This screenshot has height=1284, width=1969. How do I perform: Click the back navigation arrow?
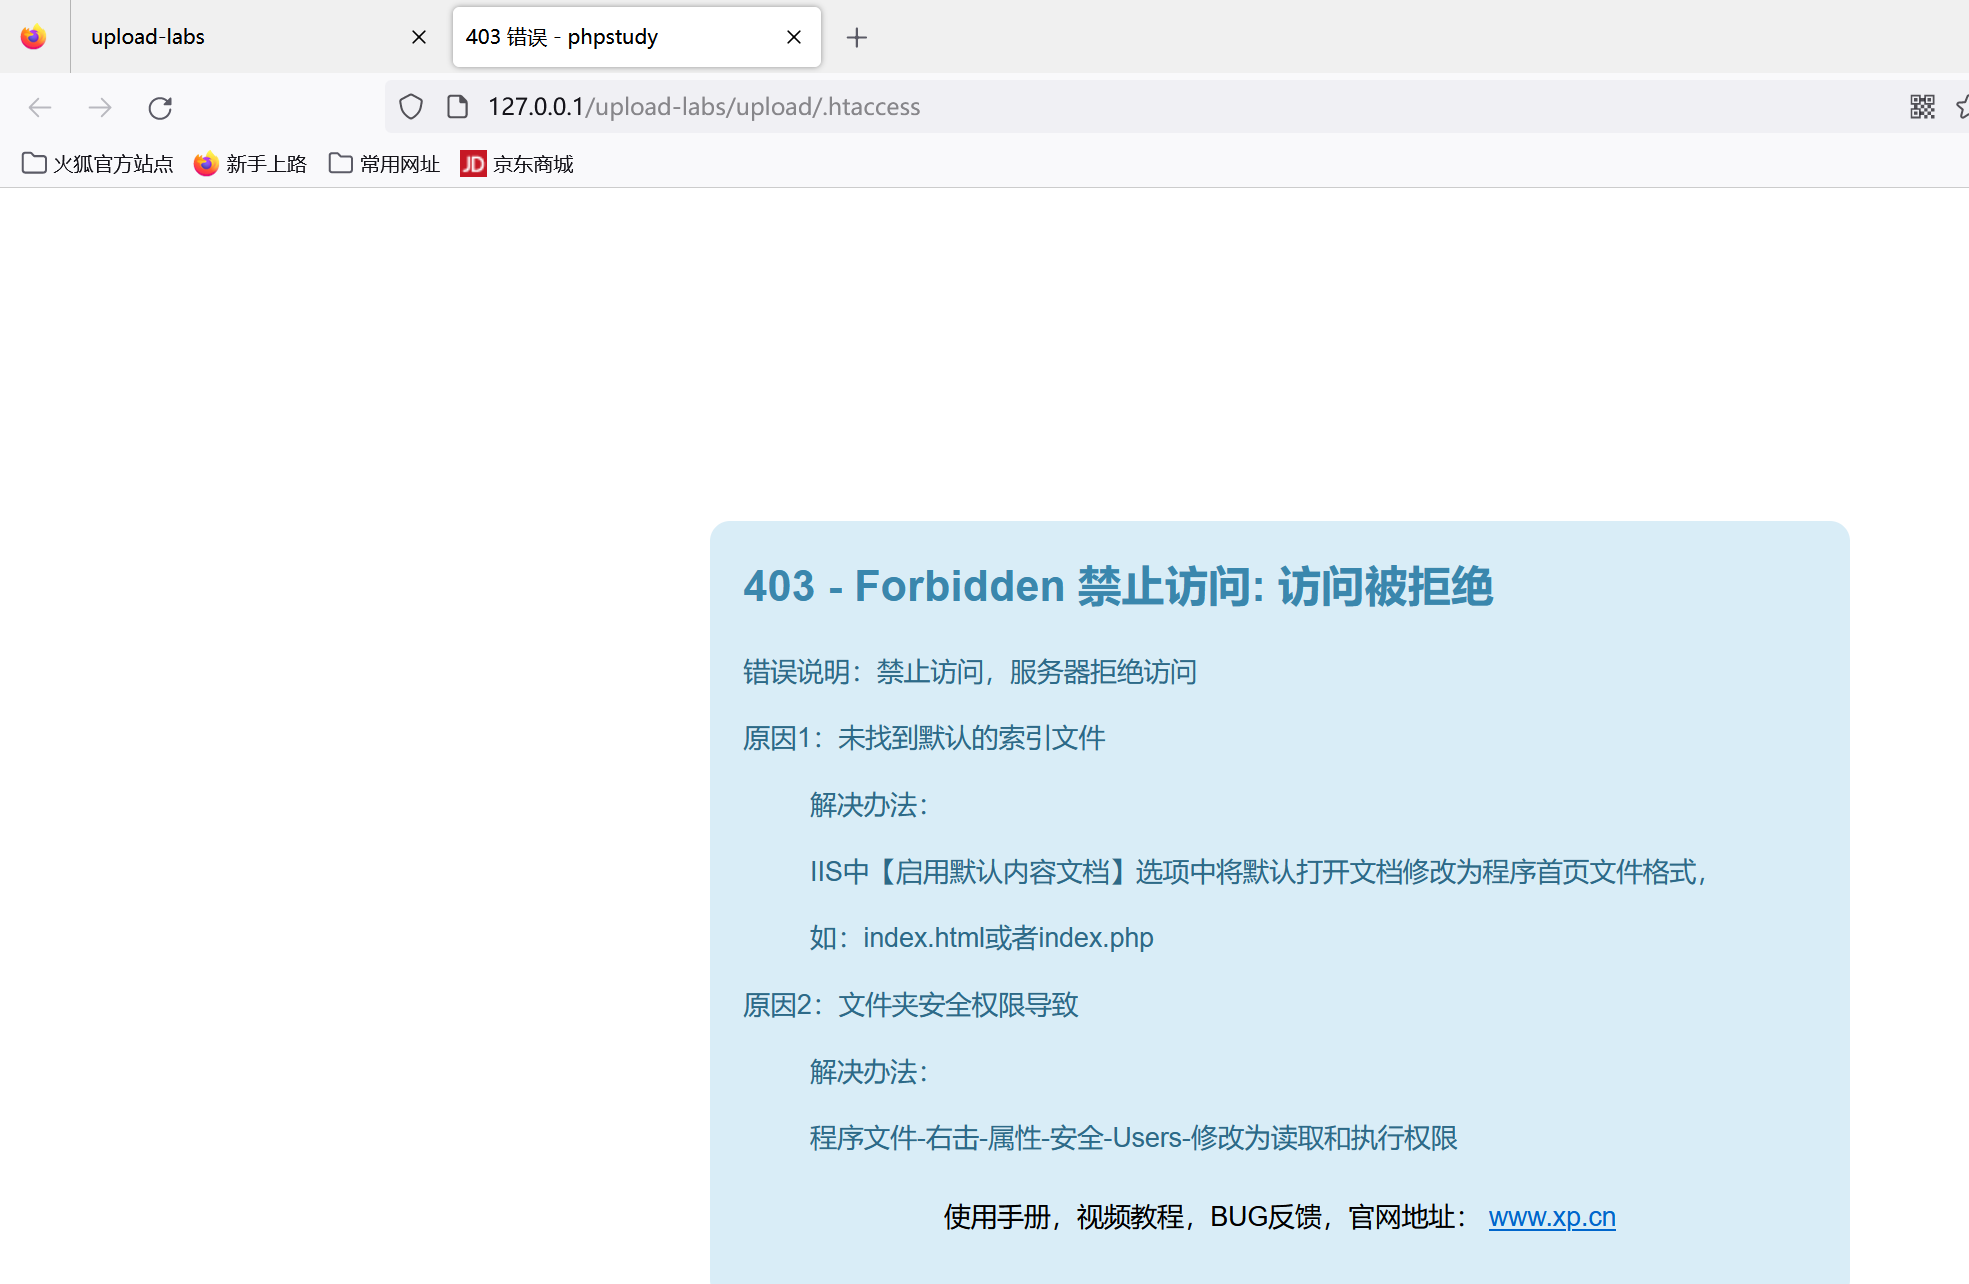40,107
